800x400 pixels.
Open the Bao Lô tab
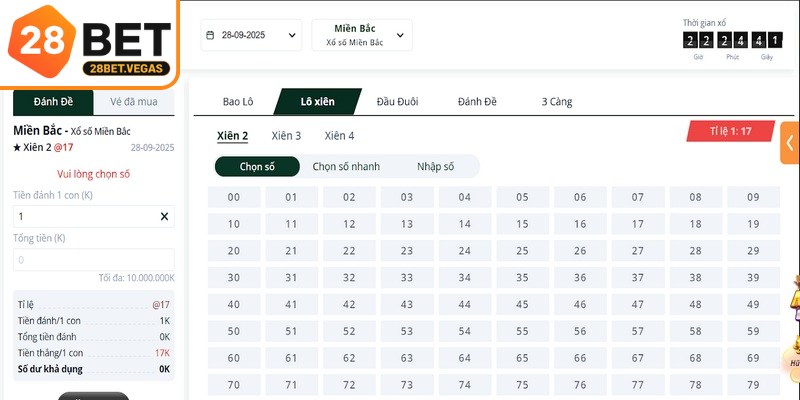pyautogui.click(x=238, y=102)
